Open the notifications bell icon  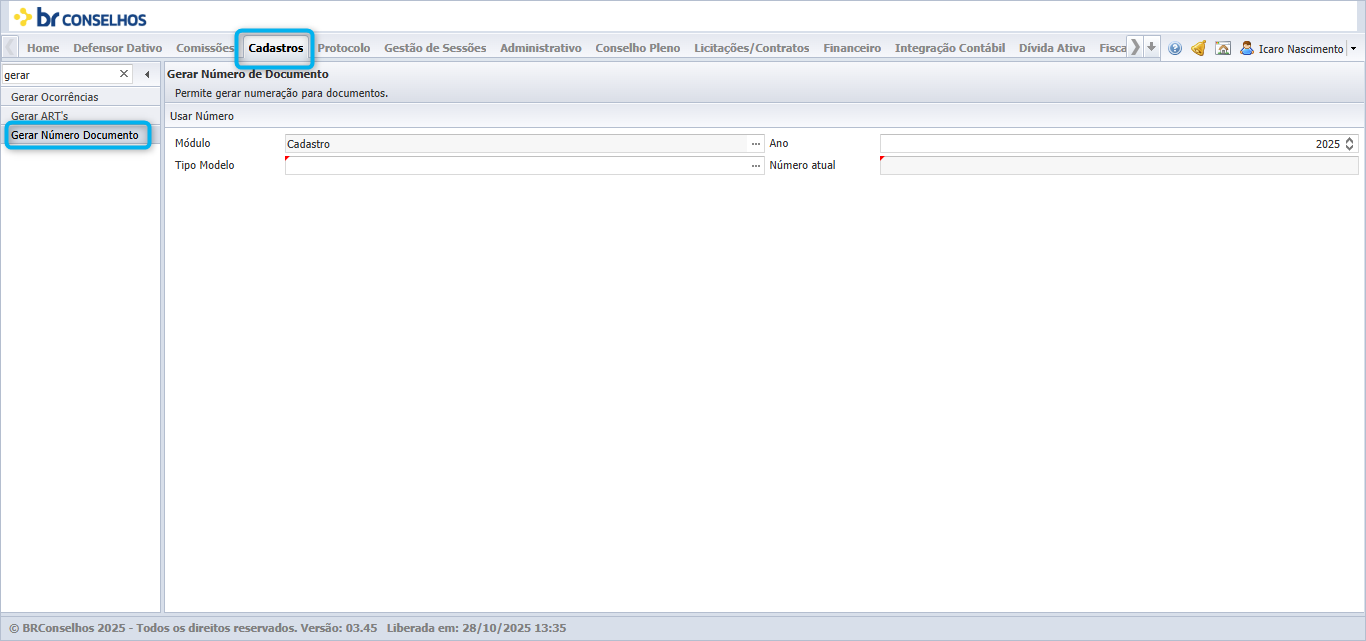tap(1198, 48)
